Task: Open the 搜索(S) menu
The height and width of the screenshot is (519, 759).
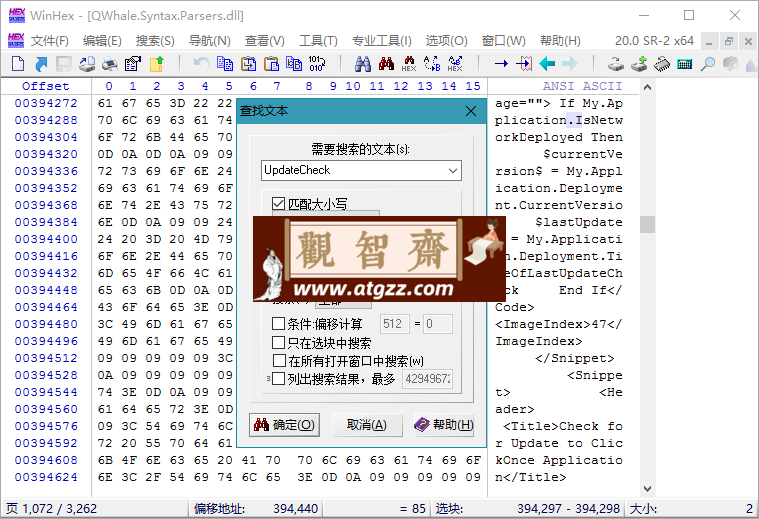Action: point(155,41)
